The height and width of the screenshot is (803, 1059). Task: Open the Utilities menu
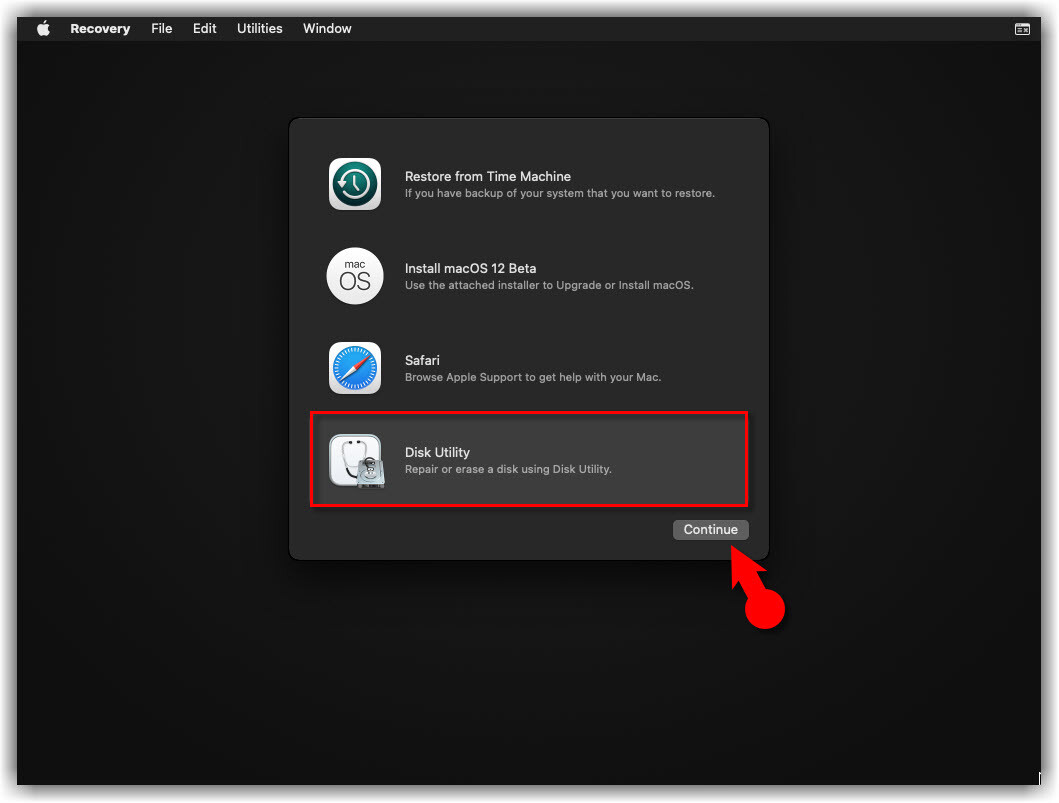click(x=259, y=28)
